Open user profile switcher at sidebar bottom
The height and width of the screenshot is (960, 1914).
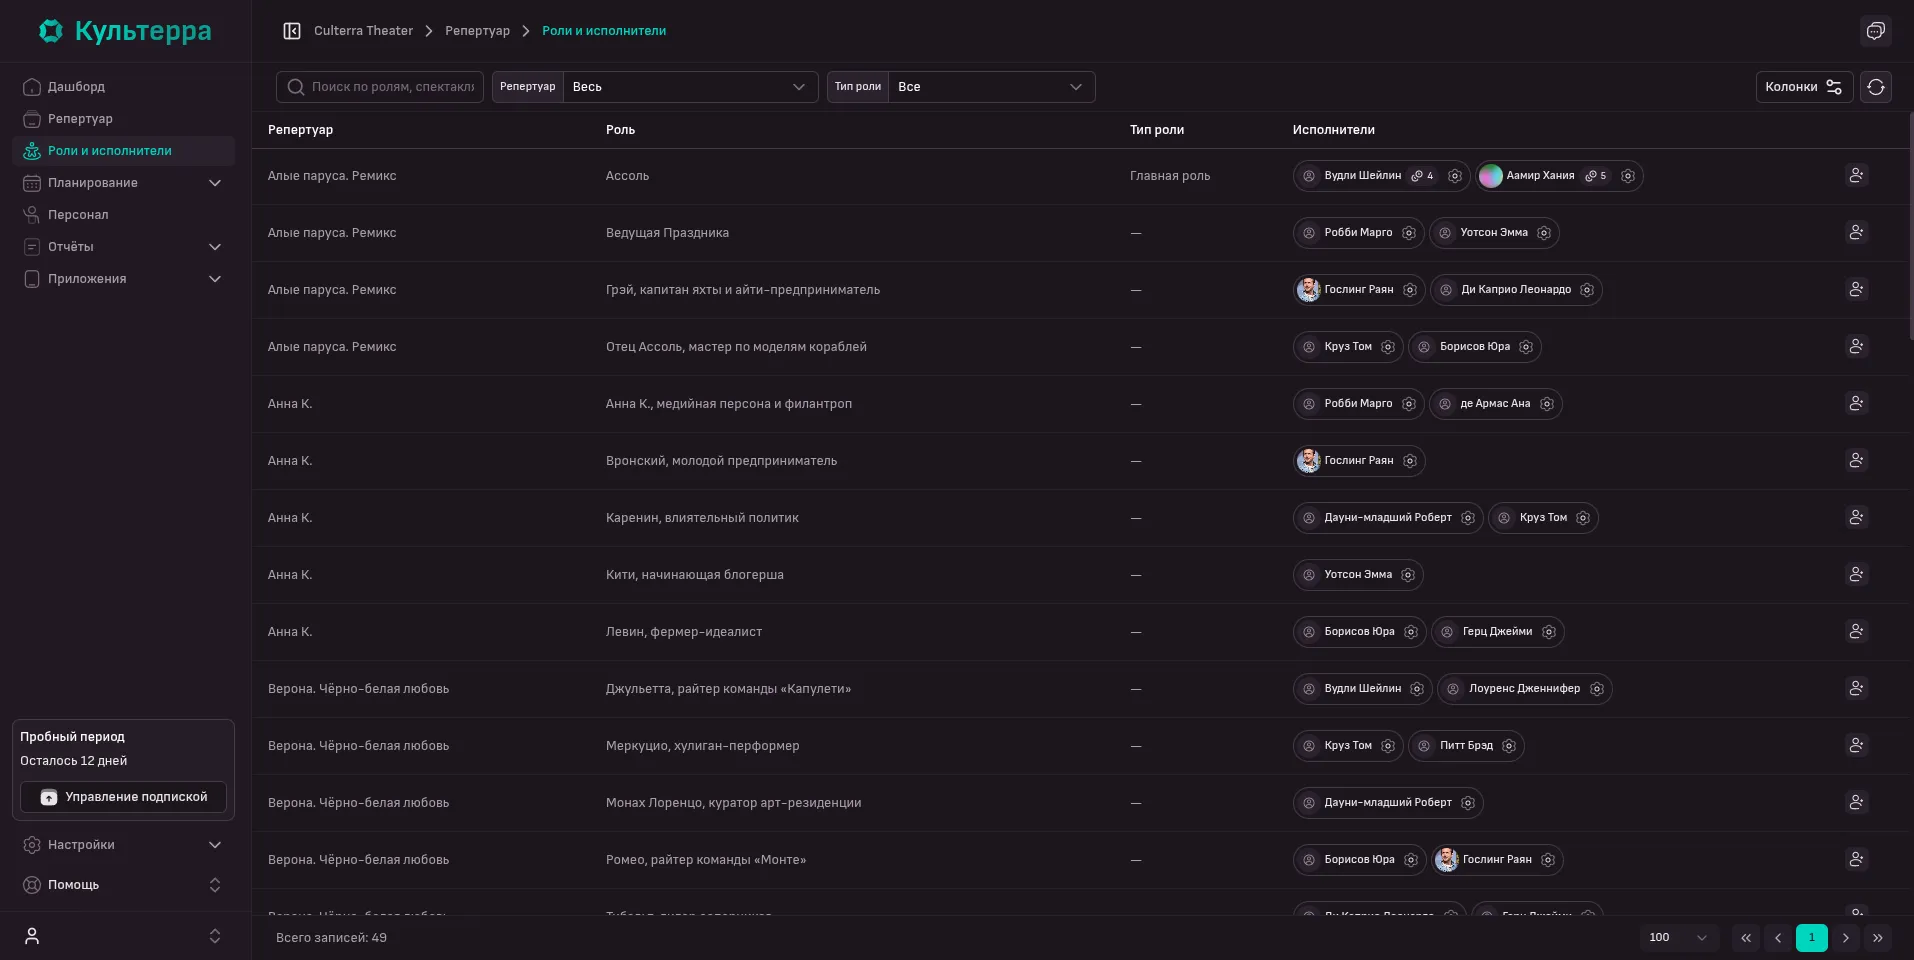123,936
